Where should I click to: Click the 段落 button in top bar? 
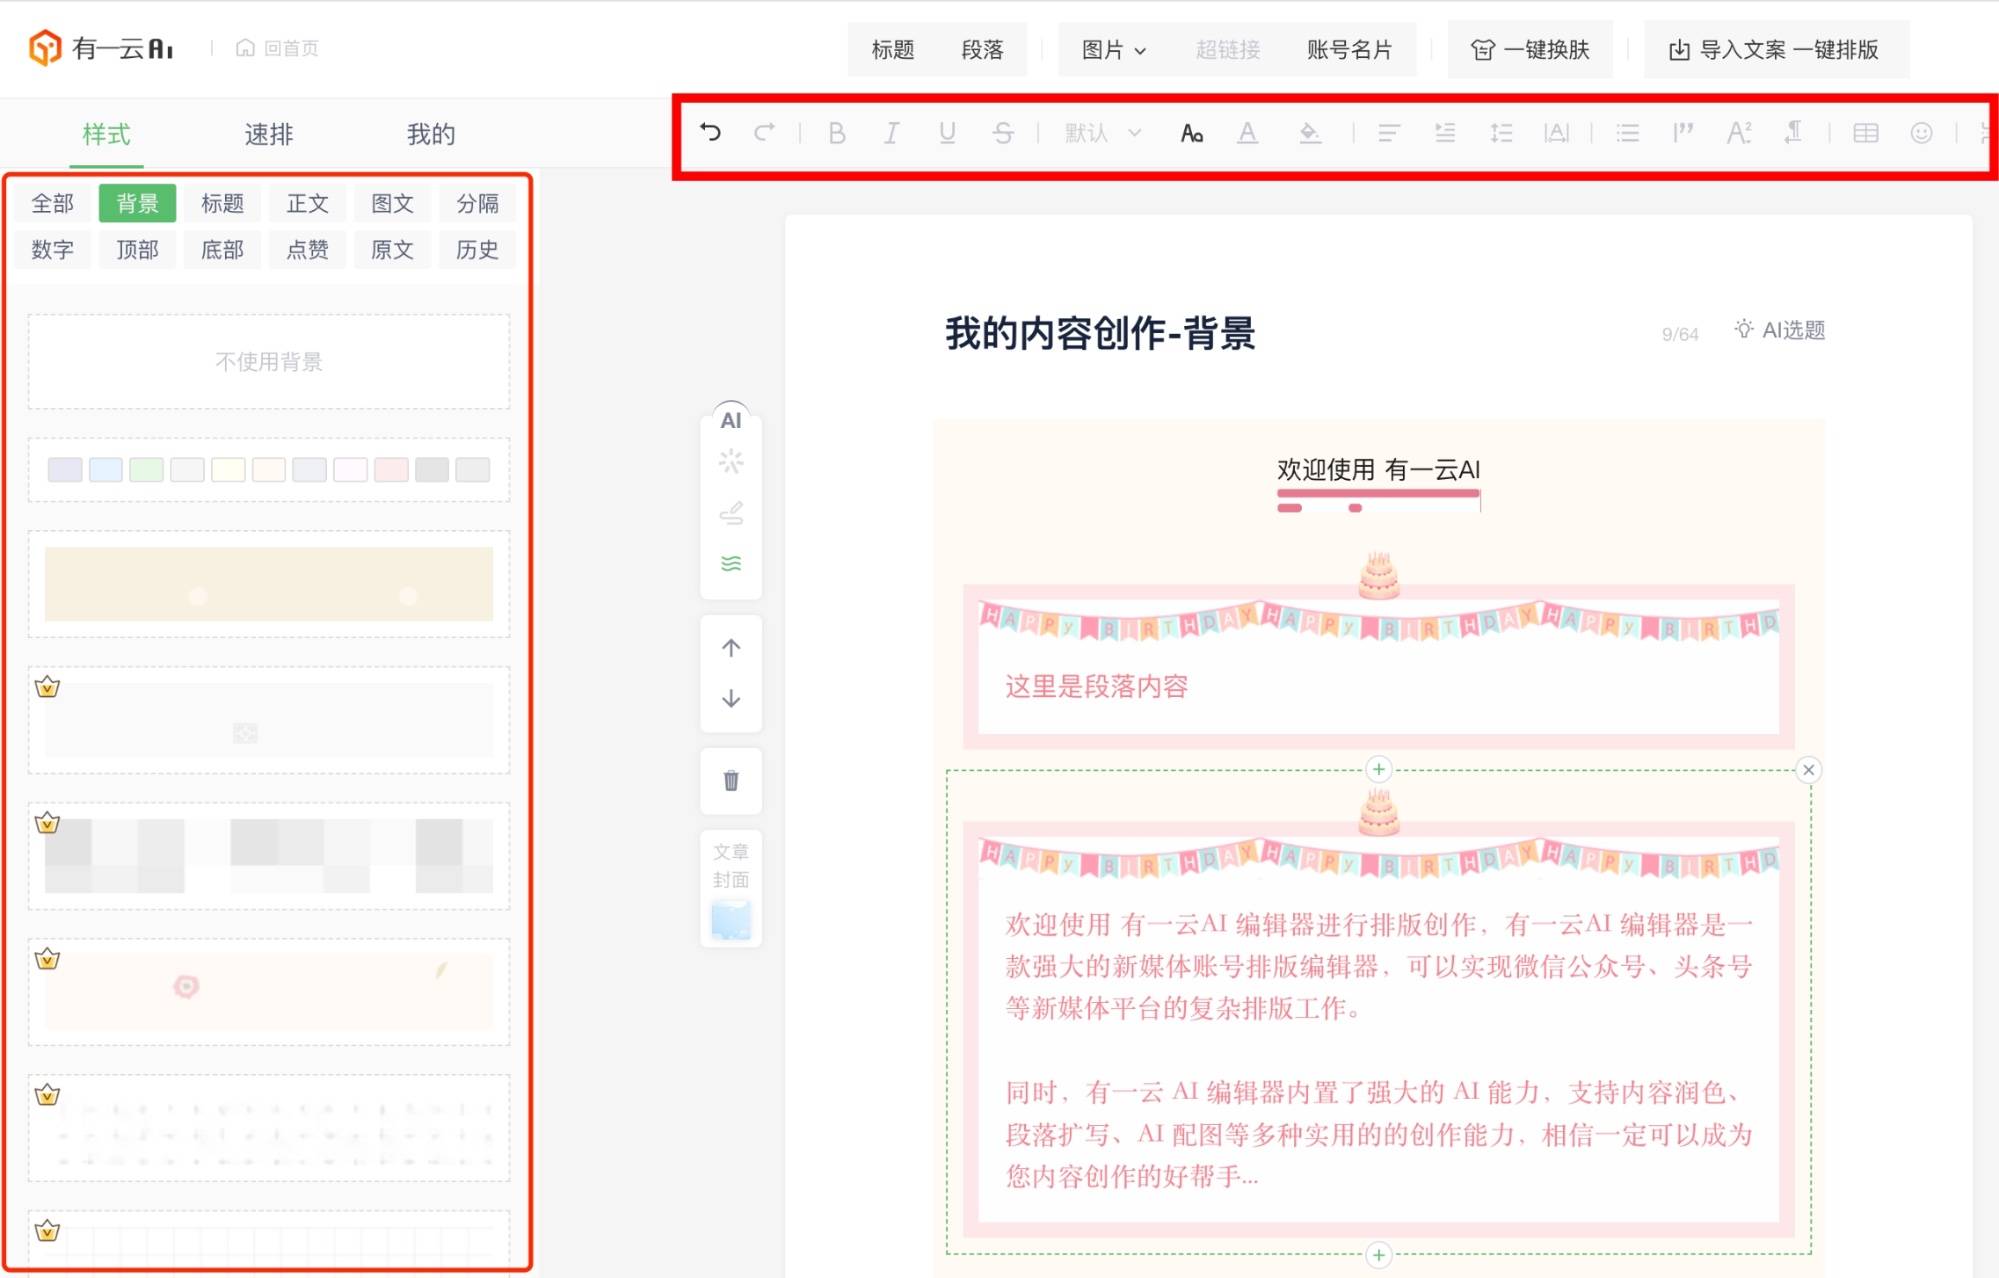(x=982, y=49)
